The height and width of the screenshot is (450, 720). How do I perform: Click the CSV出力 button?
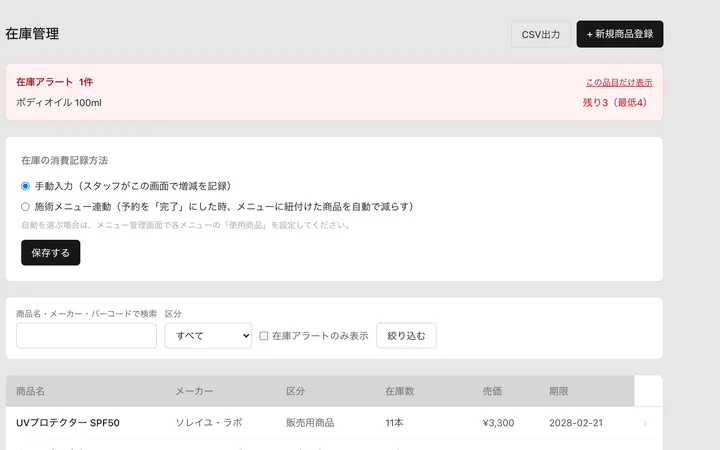[x=541, y=34]
